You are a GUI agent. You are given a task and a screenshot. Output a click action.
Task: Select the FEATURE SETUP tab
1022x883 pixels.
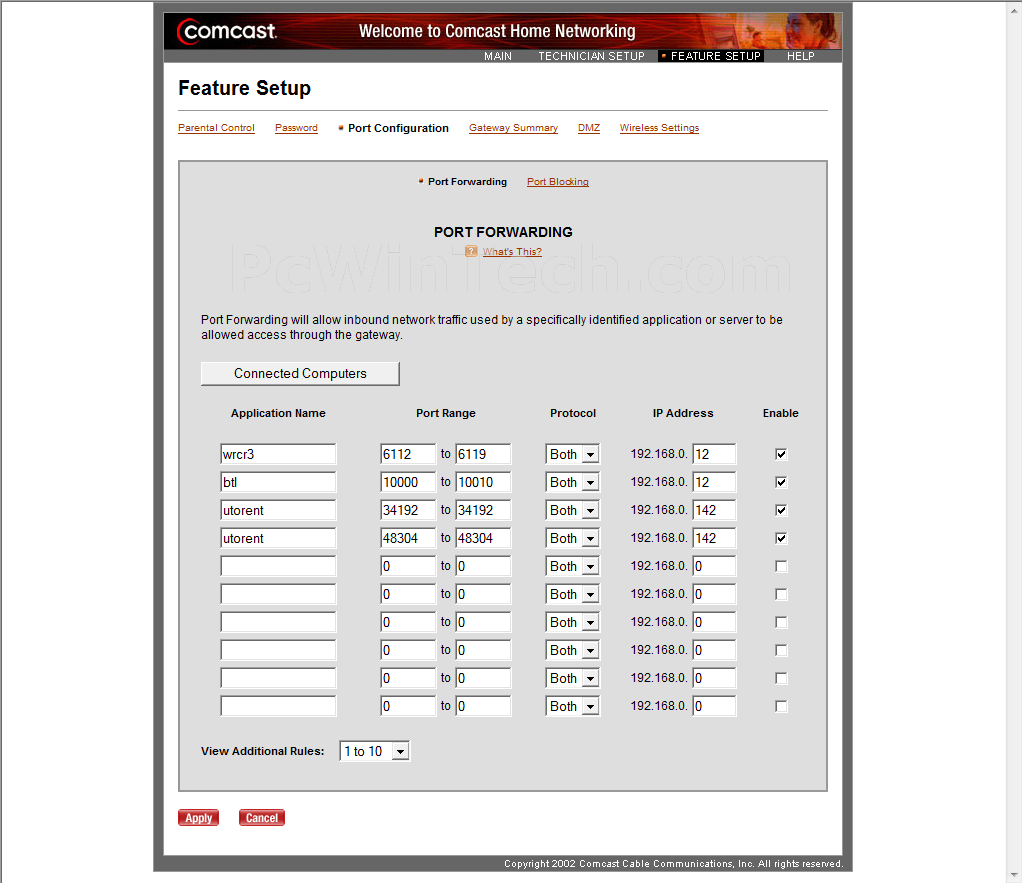712,56
